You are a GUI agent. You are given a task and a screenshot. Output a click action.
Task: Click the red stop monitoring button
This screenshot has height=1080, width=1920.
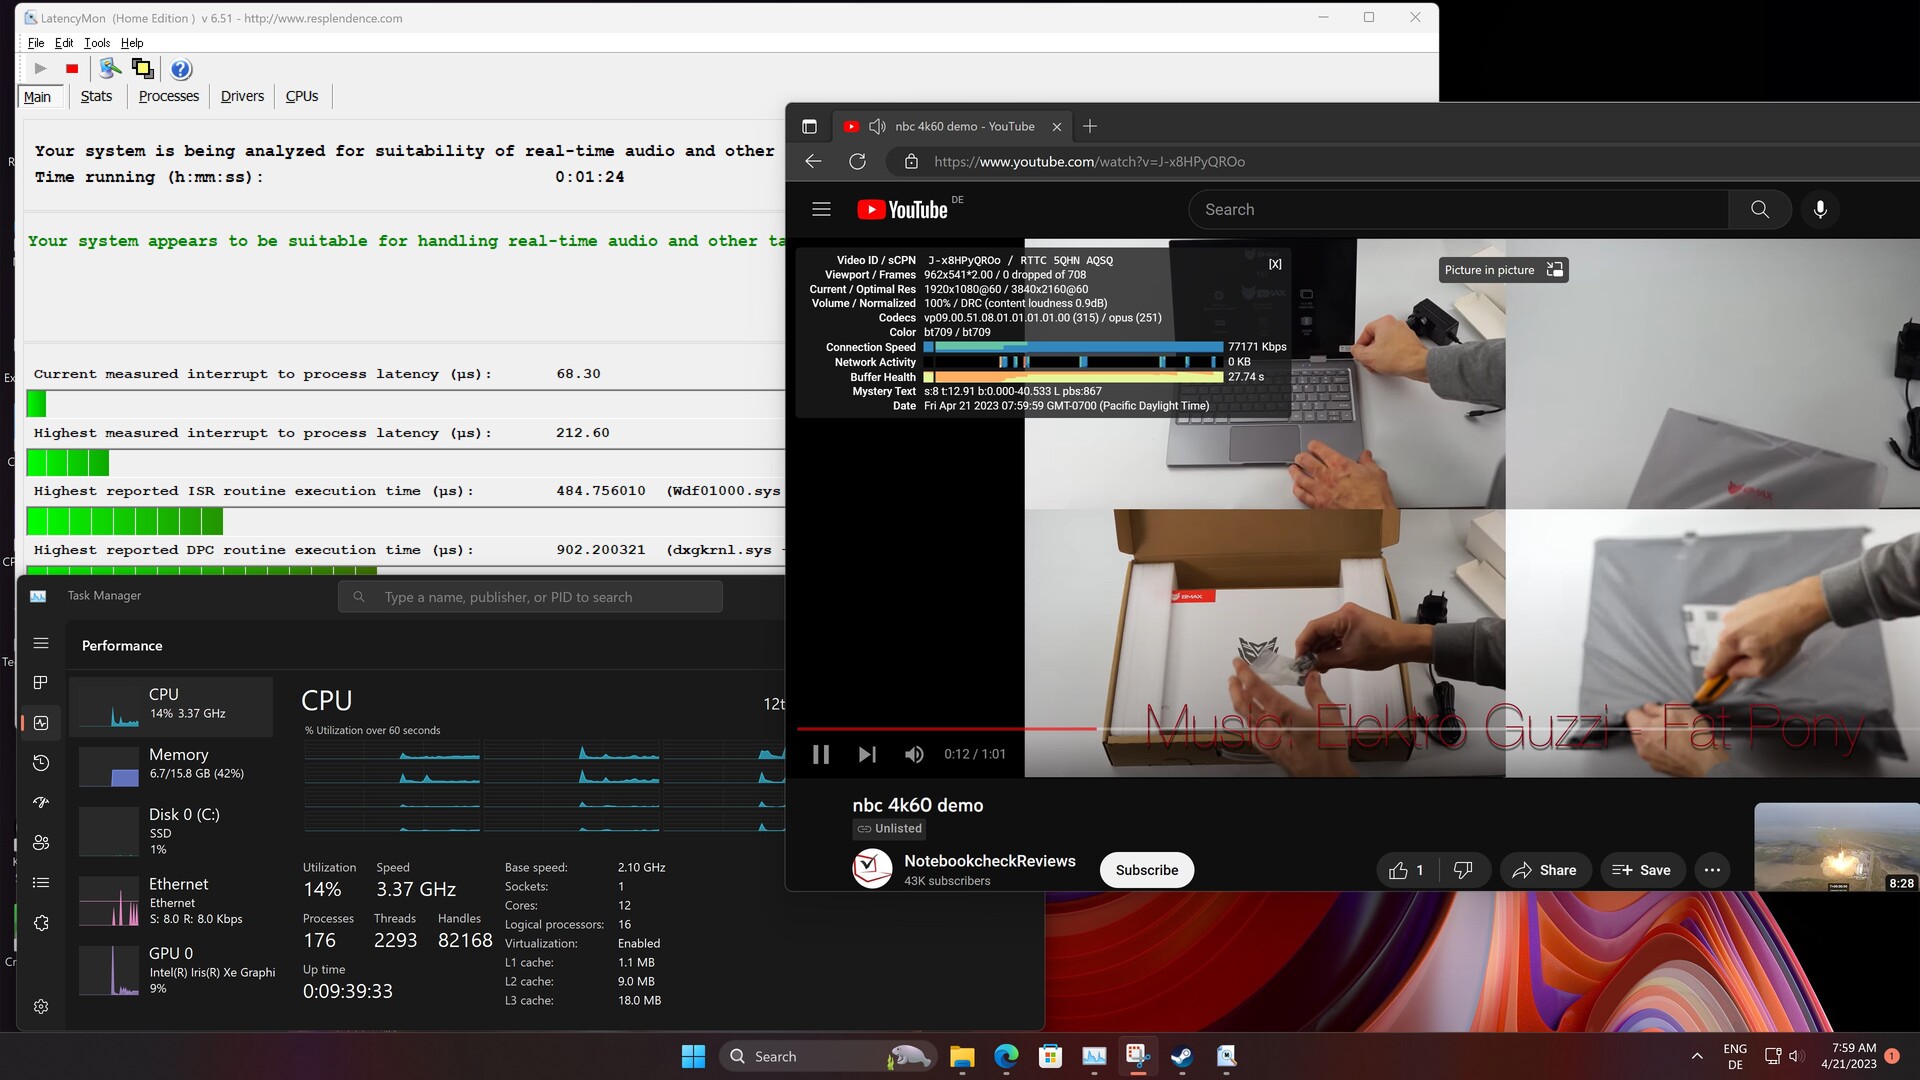pyautogui.click(x=72, y=69)
